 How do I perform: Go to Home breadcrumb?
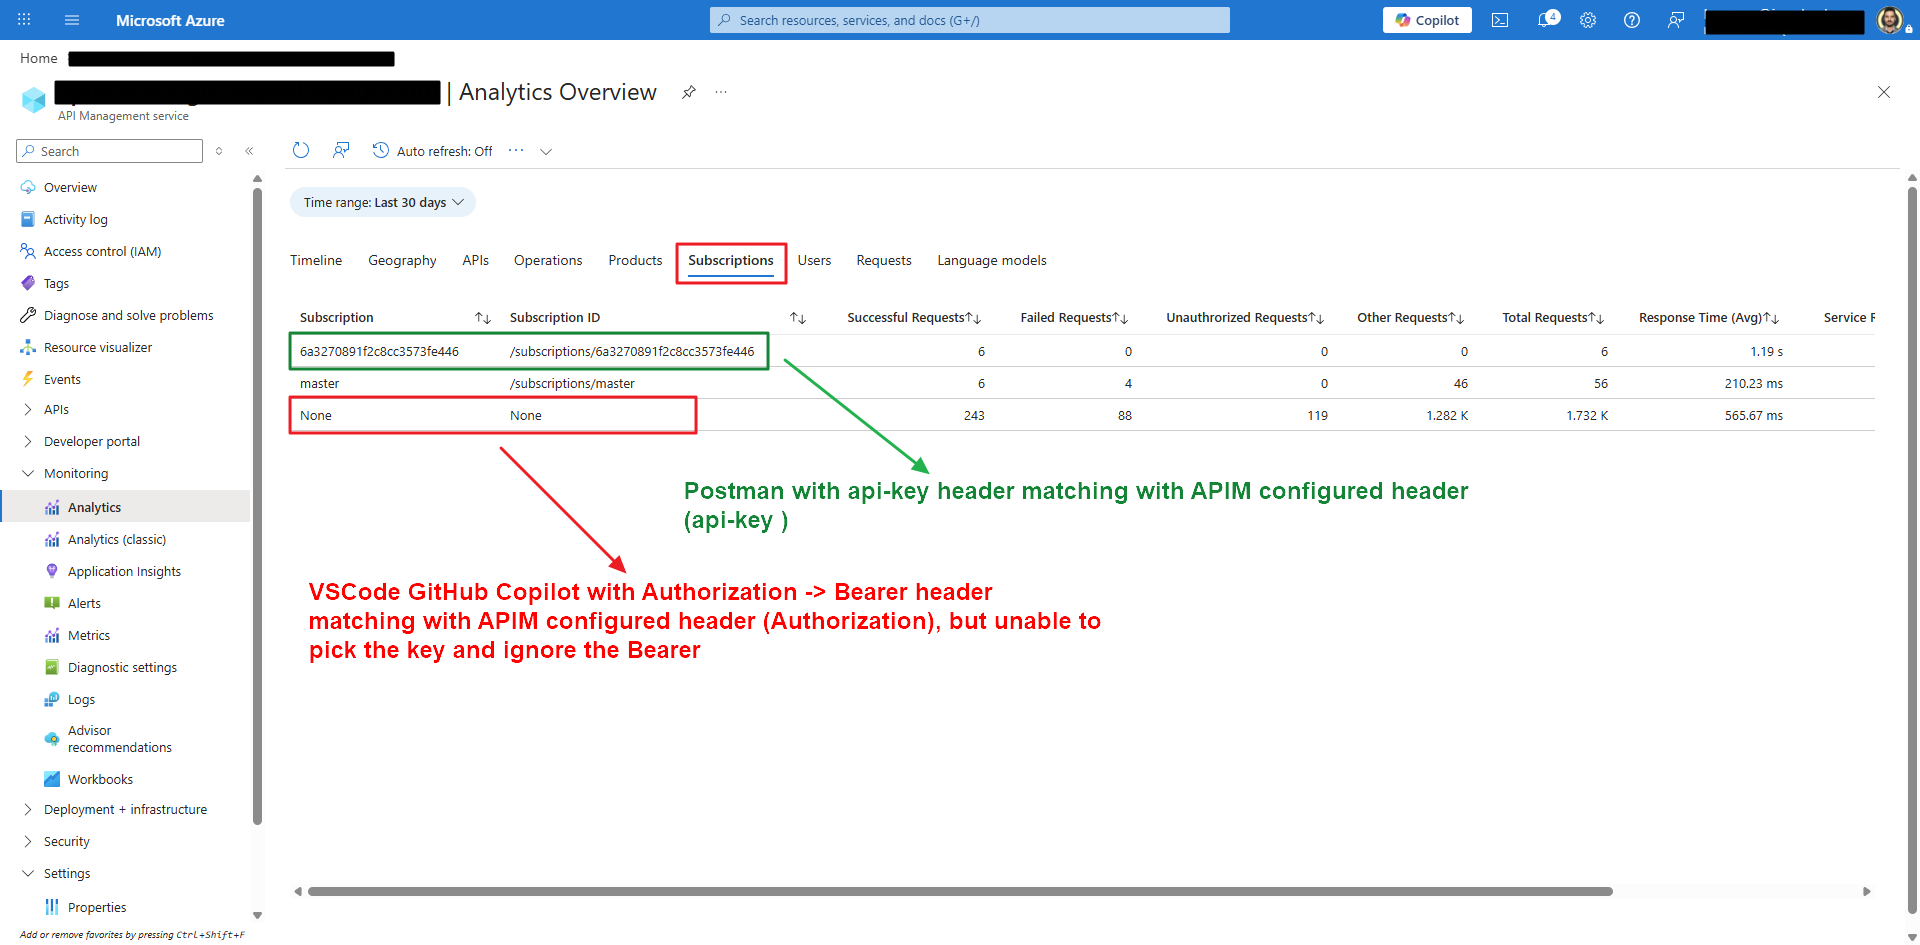click(x=39, y=58)
